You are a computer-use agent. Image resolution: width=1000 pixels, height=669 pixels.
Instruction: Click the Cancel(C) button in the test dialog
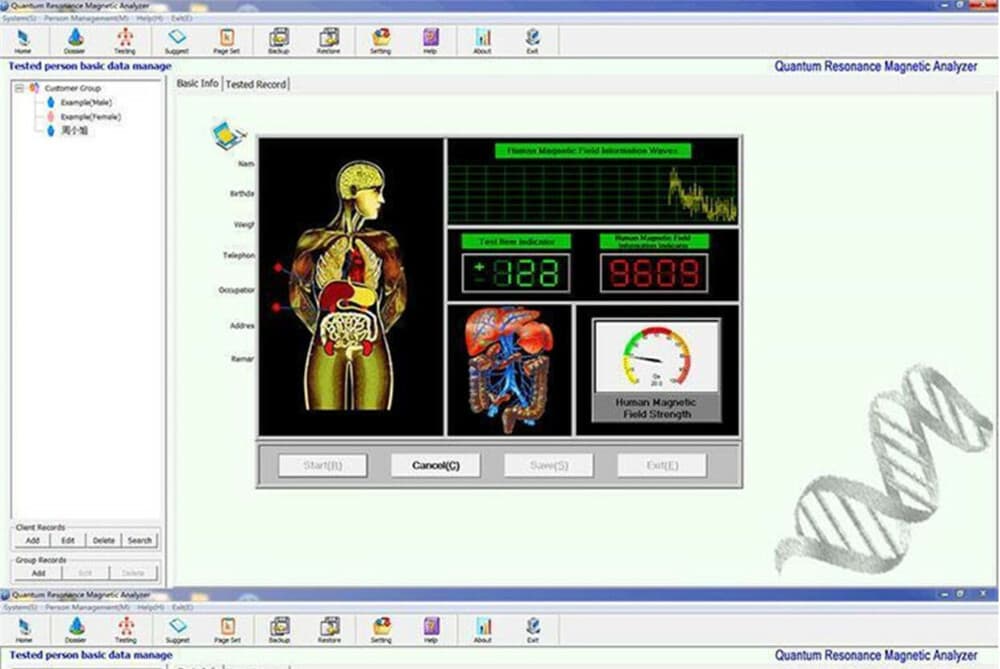coord(436,465)
